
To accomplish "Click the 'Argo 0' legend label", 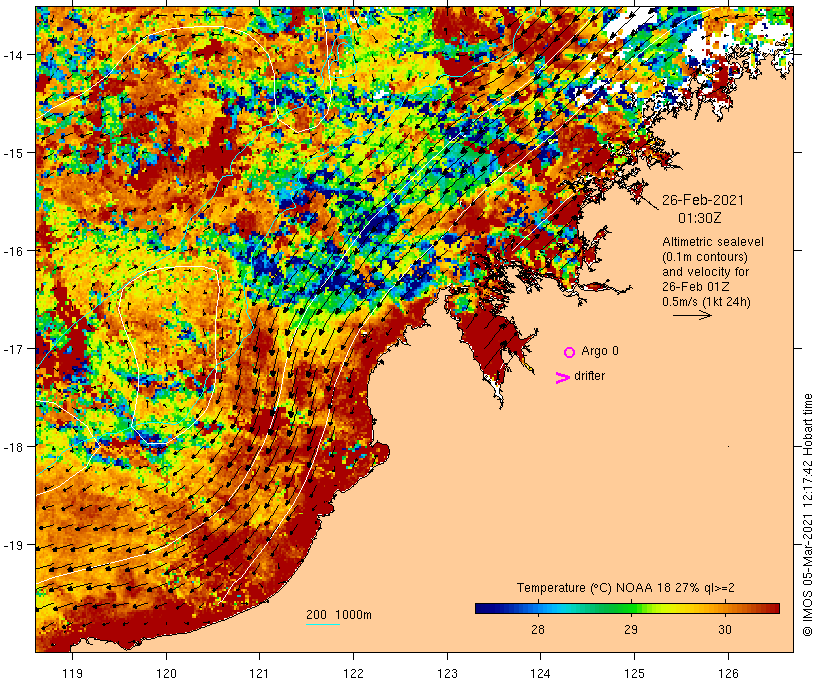I will tap(600, 351).
